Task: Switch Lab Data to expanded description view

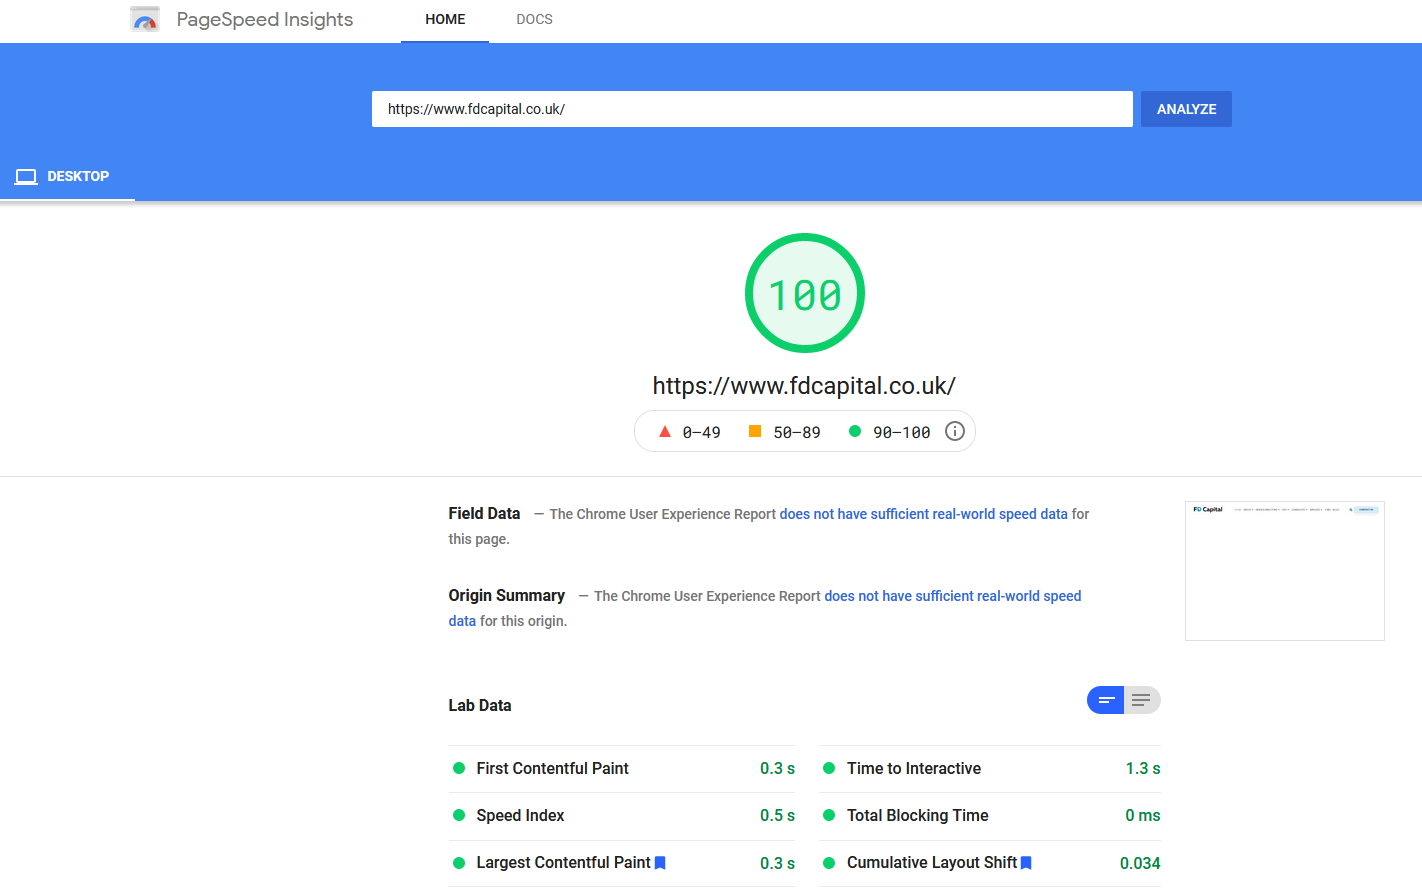Action: coord(1142,700)
